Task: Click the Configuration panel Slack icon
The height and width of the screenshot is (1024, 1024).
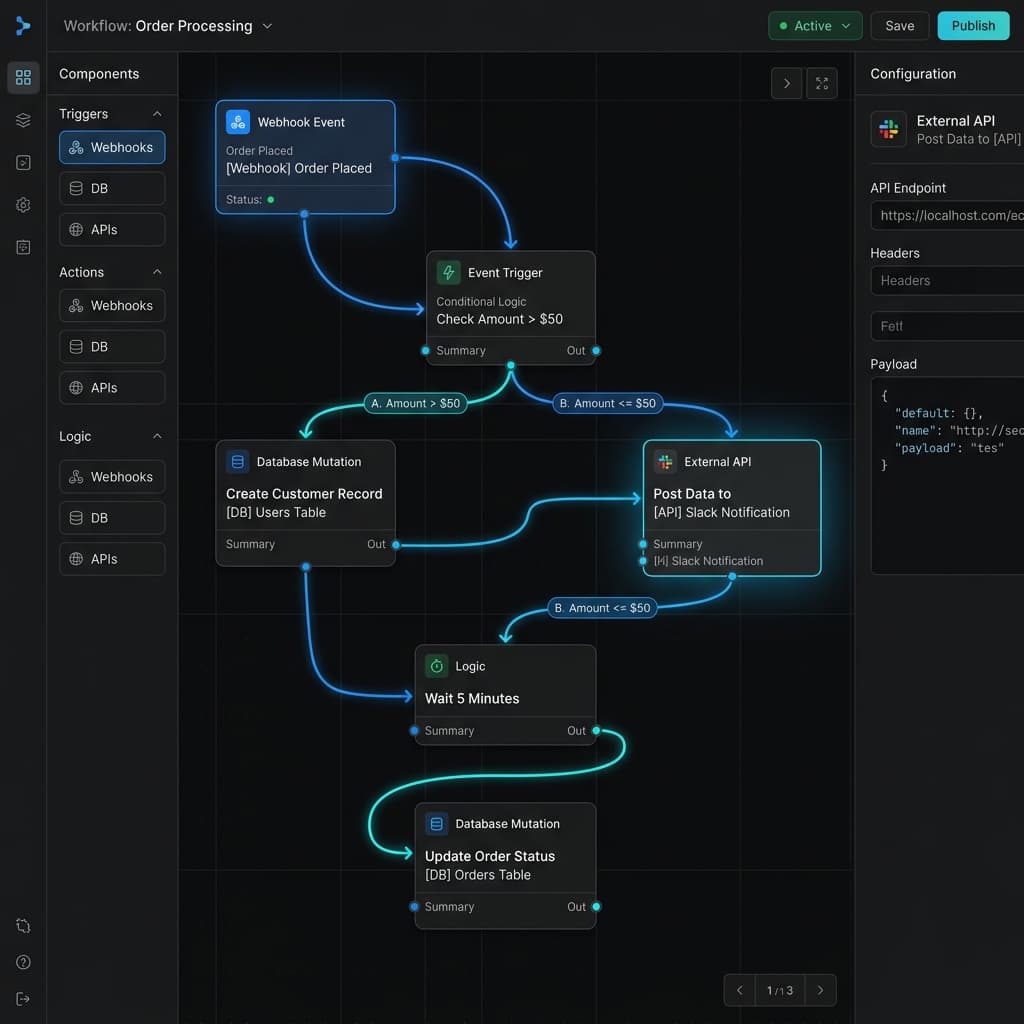Action: [x=889, y=129]
